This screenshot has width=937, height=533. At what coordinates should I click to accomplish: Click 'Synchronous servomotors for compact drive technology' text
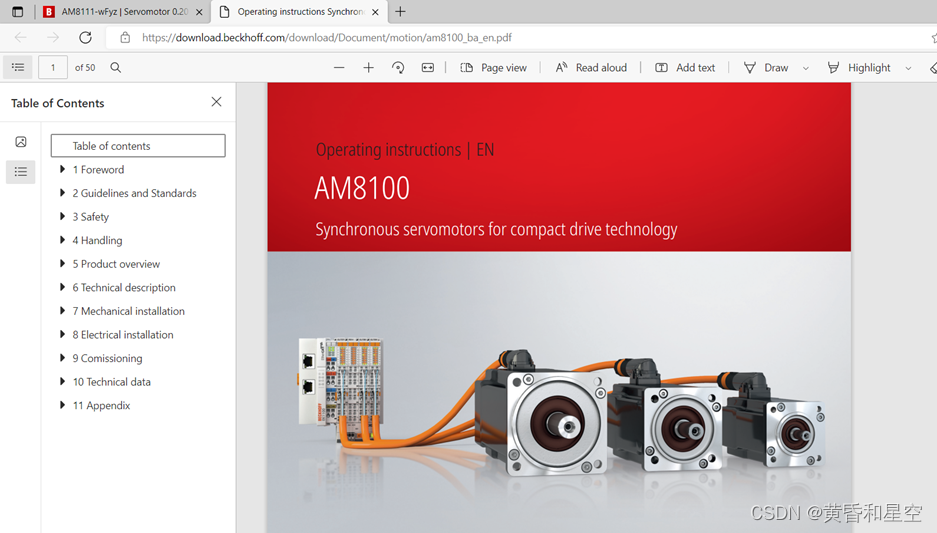(x=497, y=229)
